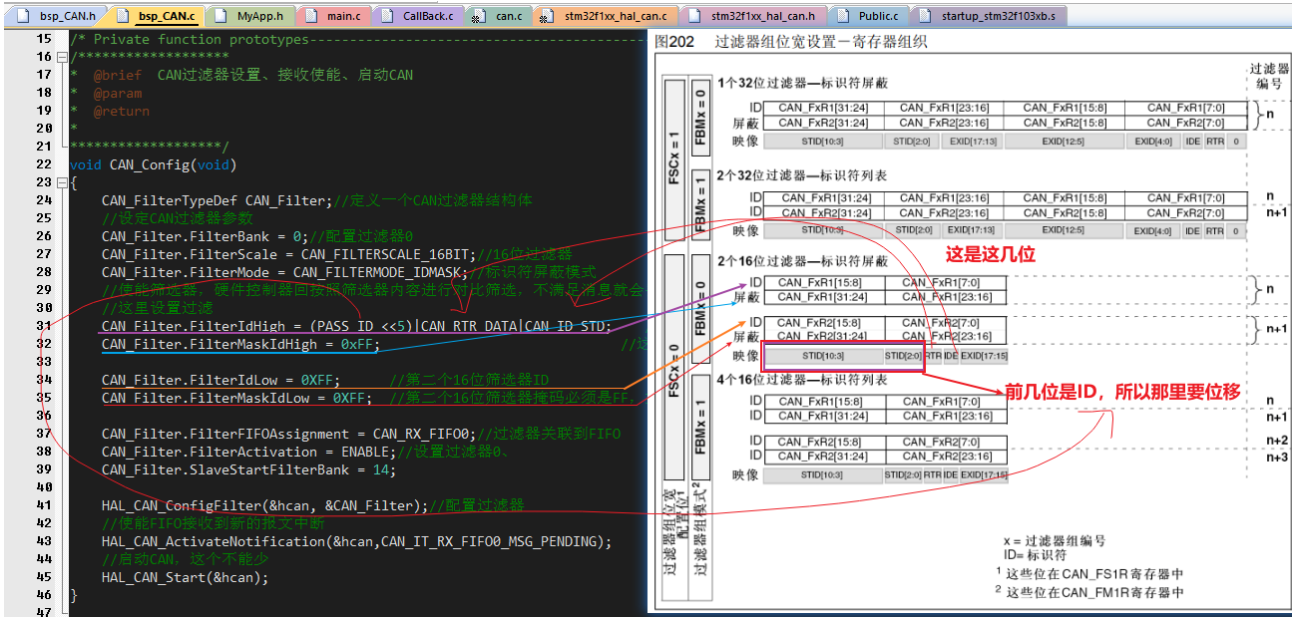The width and height of the screenshot is (1300, 618).
Task: Click the 'HAL_CAN_ActivateNotification' call line
Action: pyautogui.click(x=355, y=543)
